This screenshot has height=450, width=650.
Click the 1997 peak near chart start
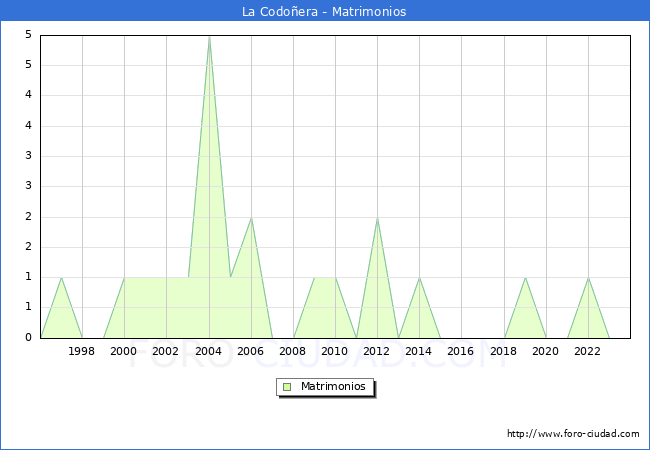point(61,277)
